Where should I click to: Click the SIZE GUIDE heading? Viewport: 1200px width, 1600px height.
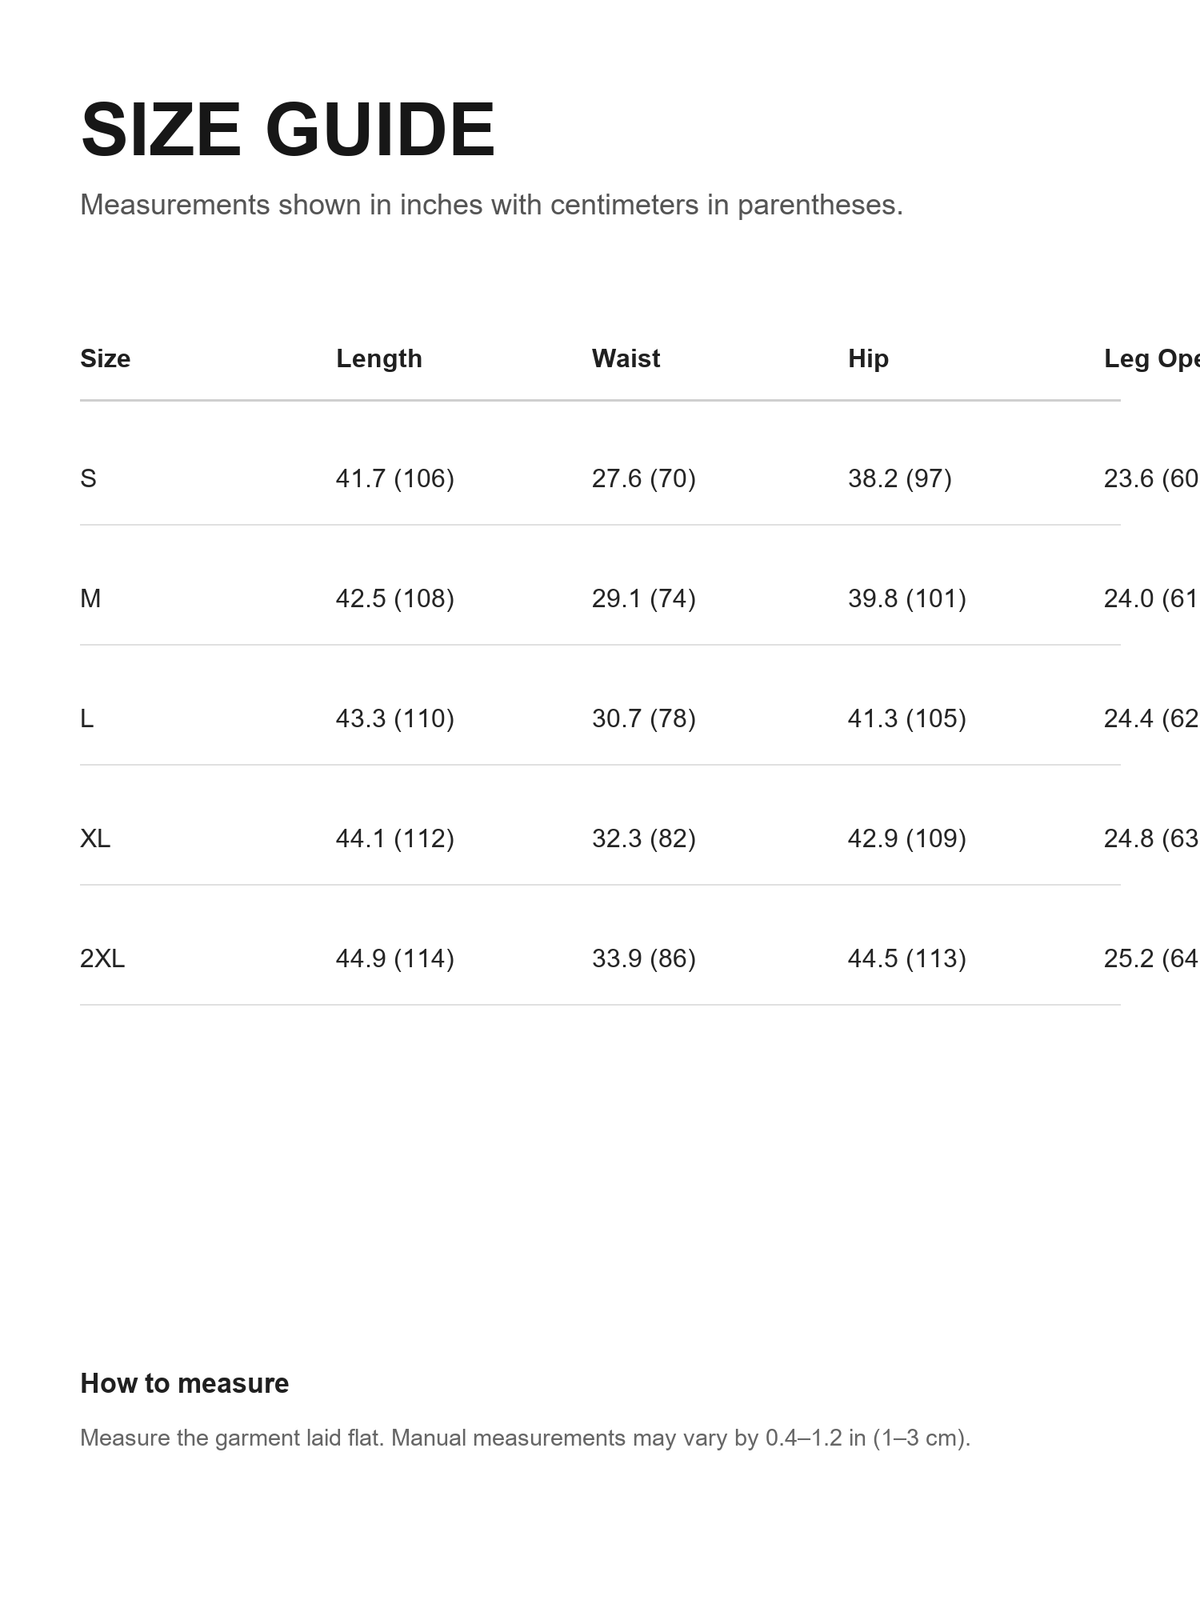click(288, 130)
